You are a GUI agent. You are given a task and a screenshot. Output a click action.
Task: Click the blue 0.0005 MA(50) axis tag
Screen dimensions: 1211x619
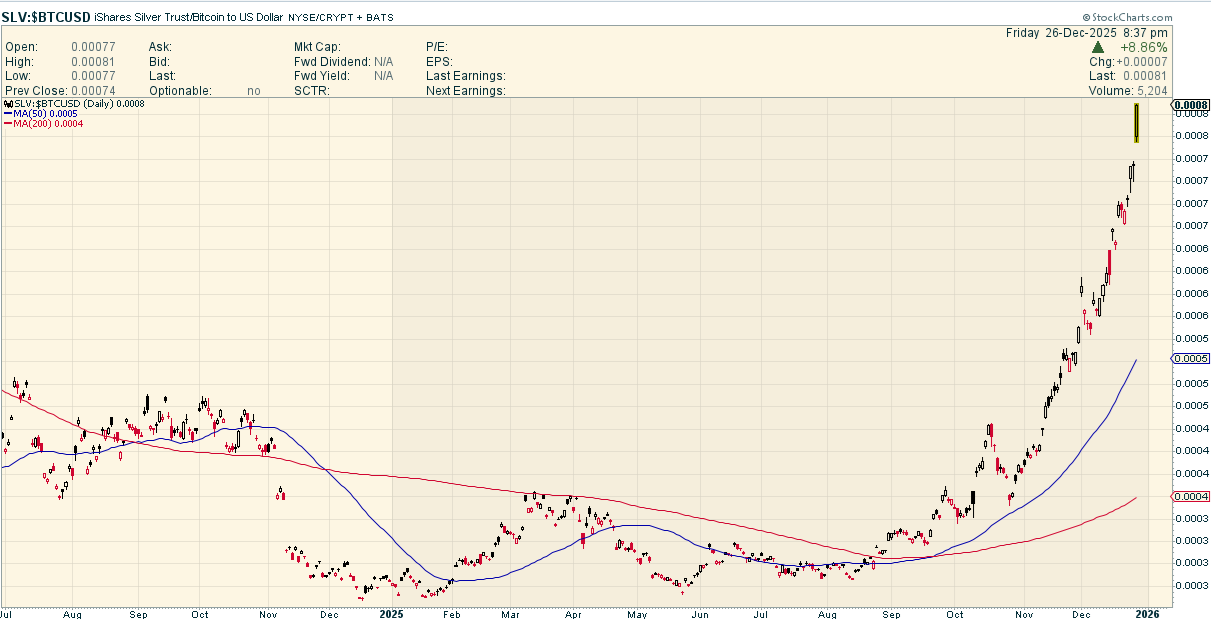[1190, 359]
